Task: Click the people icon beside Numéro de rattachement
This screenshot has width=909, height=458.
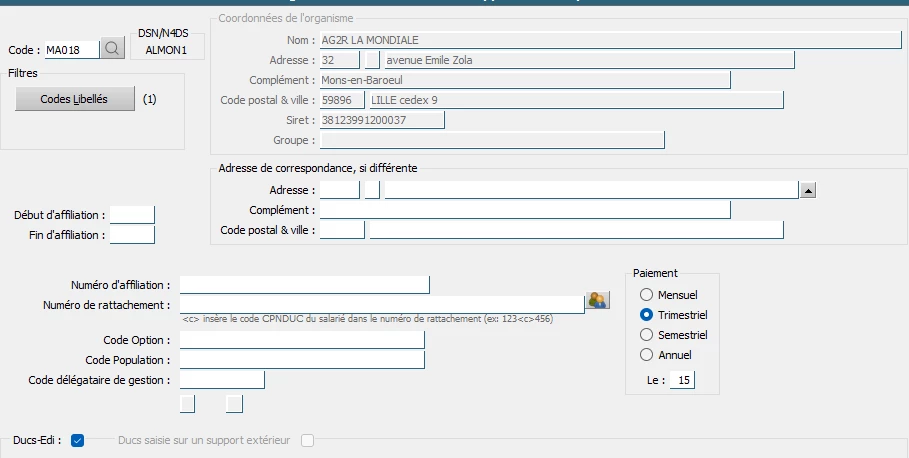Action: pyautogui.click(x=598, y=300)
